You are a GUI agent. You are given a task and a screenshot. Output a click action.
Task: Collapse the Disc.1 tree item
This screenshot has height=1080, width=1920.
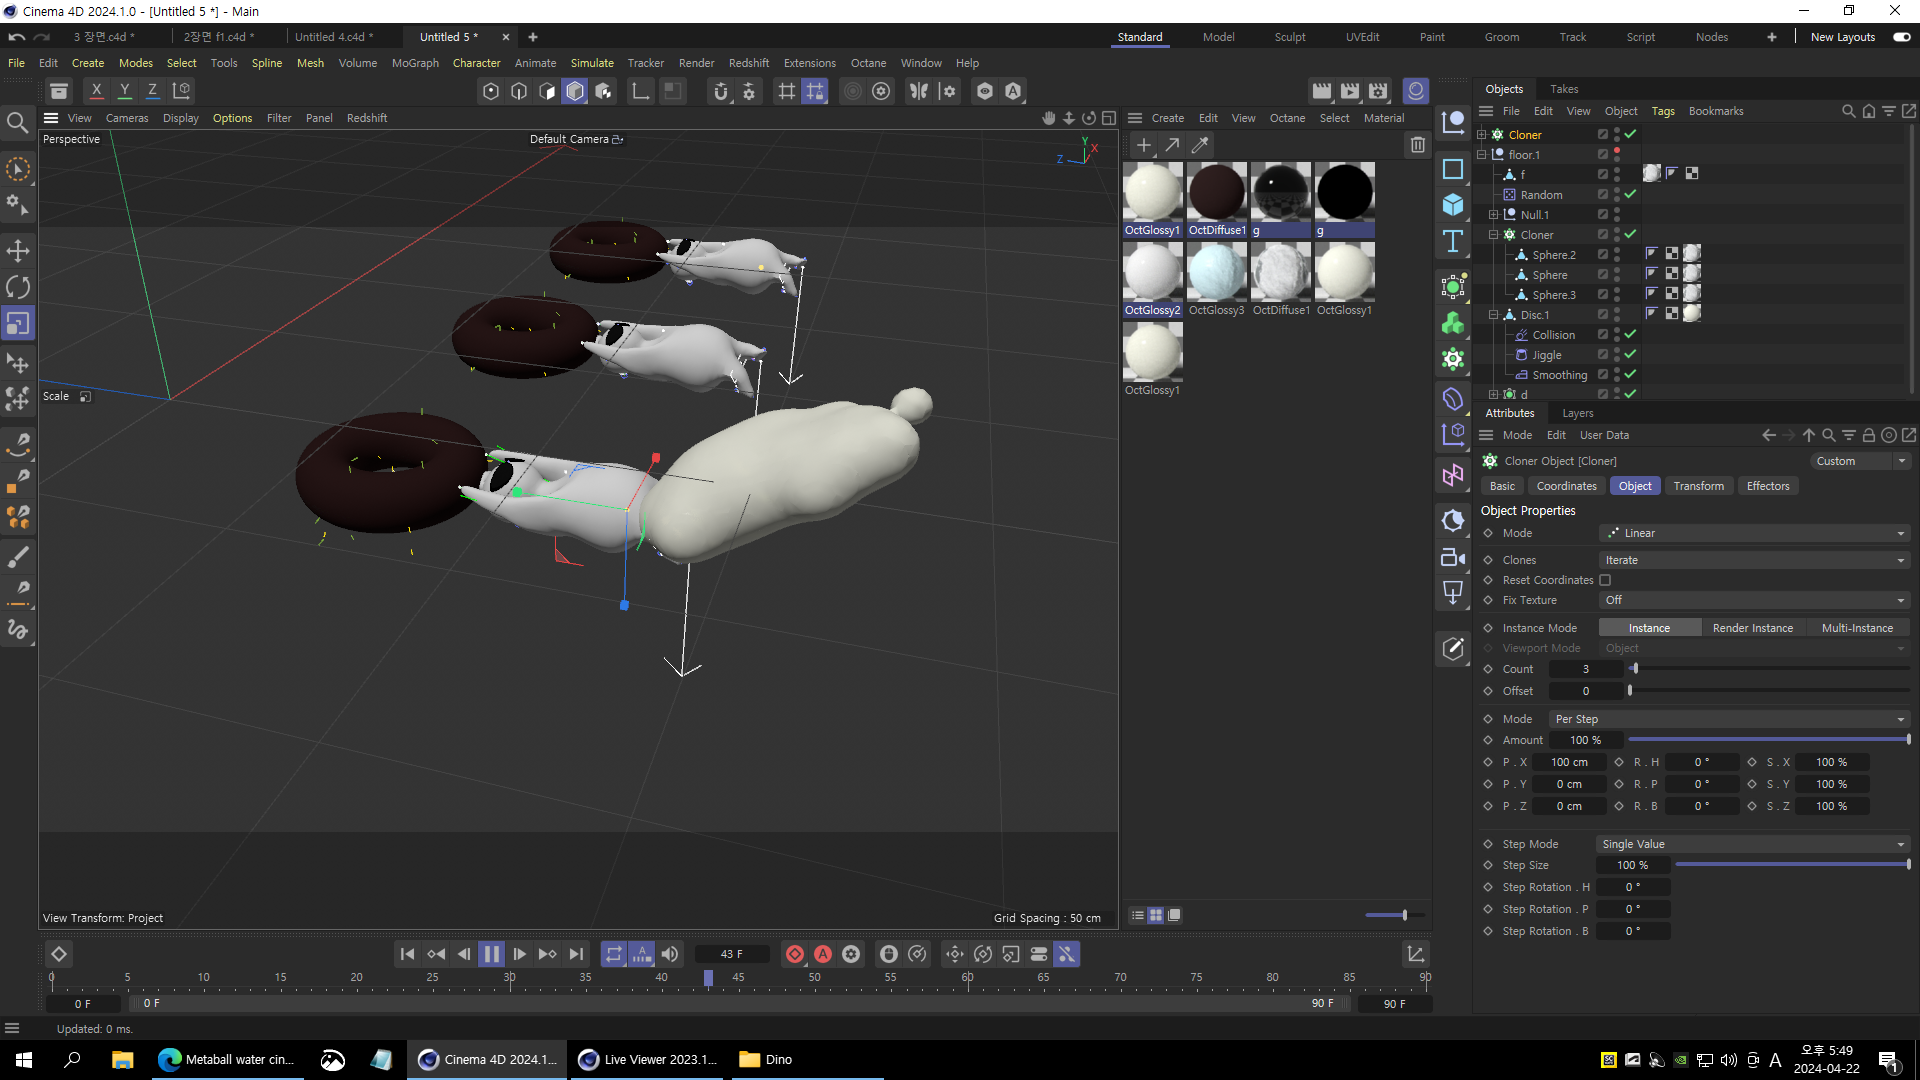[x=1494, y=315]
